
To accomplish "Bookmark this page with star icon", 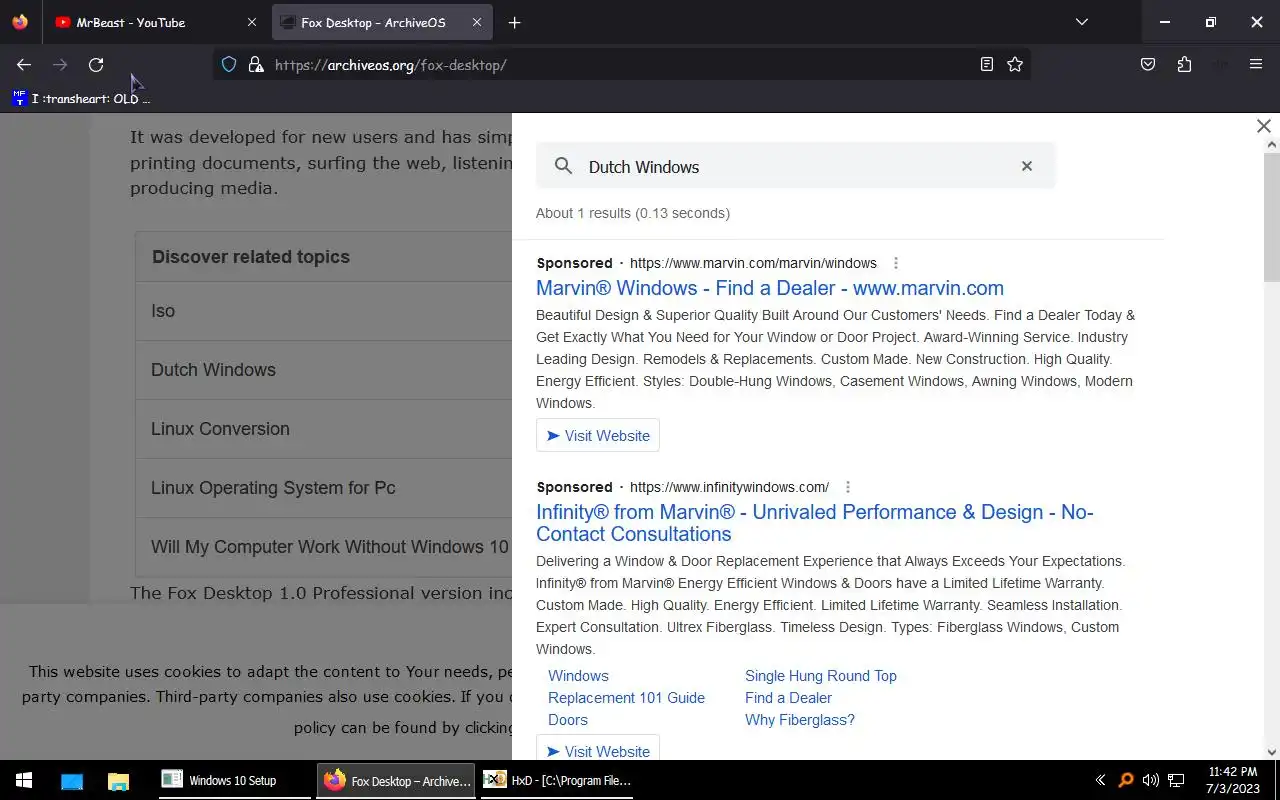I will (x=1015, y=65).
